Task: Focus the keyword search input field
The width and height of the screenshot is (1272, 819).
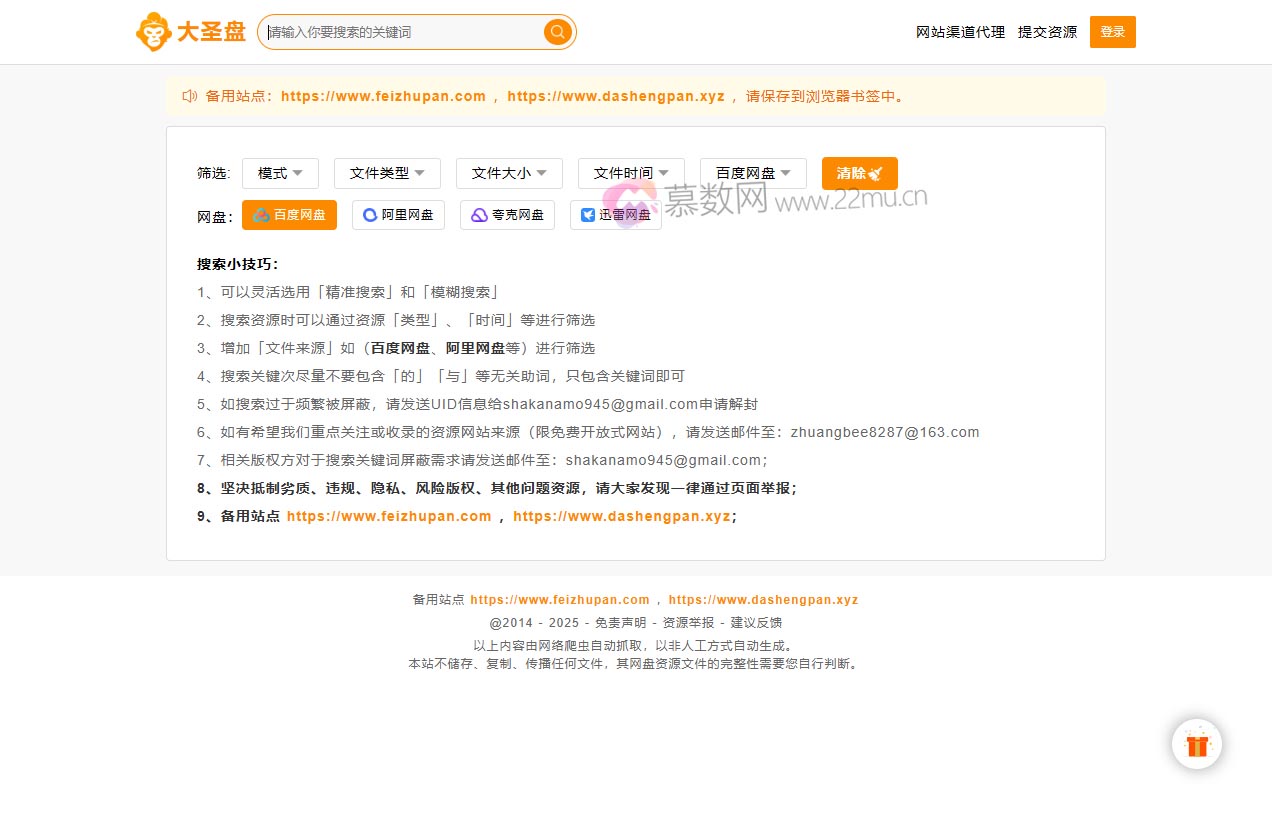Action: (x=400, y=32)
